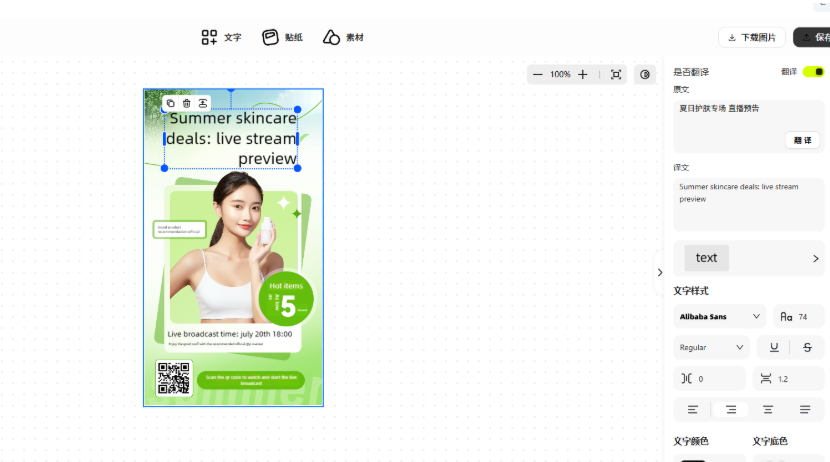Open the Regular font weight dropdown
830x462 pixels.
click(x=712, y=347)
